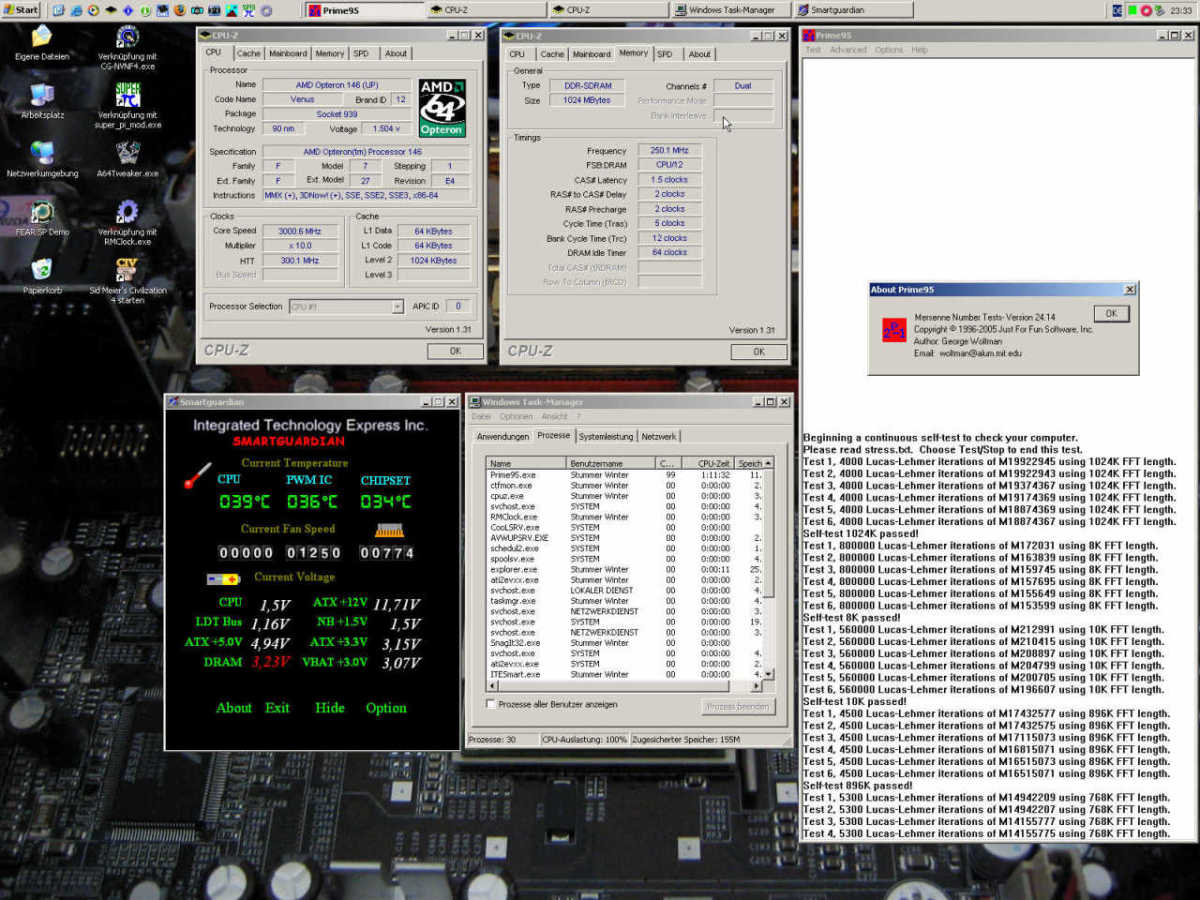The height and width of the screenshot is (900, 1200).
Task: Click OK in the CPU-Z processor window
Action: [x=455, y=351]
